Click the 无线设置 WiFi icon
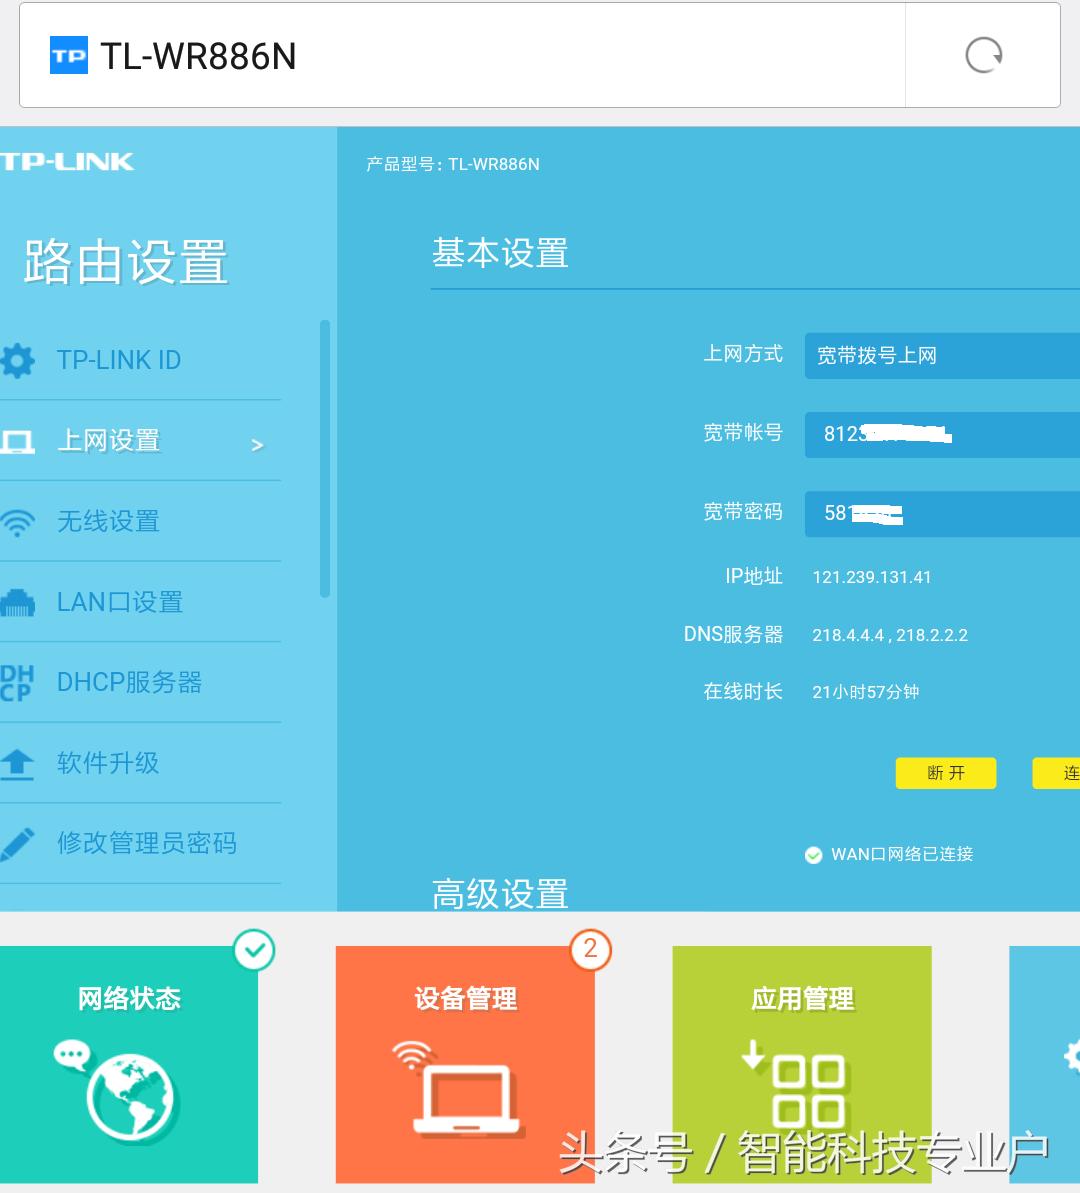Viewport: 1080px width, 1193px height. (18, 520)
